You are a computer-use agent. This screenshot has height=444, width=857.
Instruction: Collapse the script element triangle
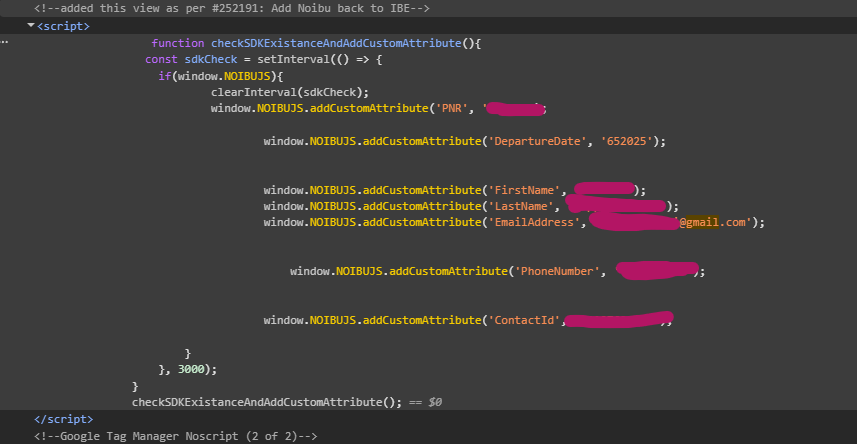[x=31, y=26]
